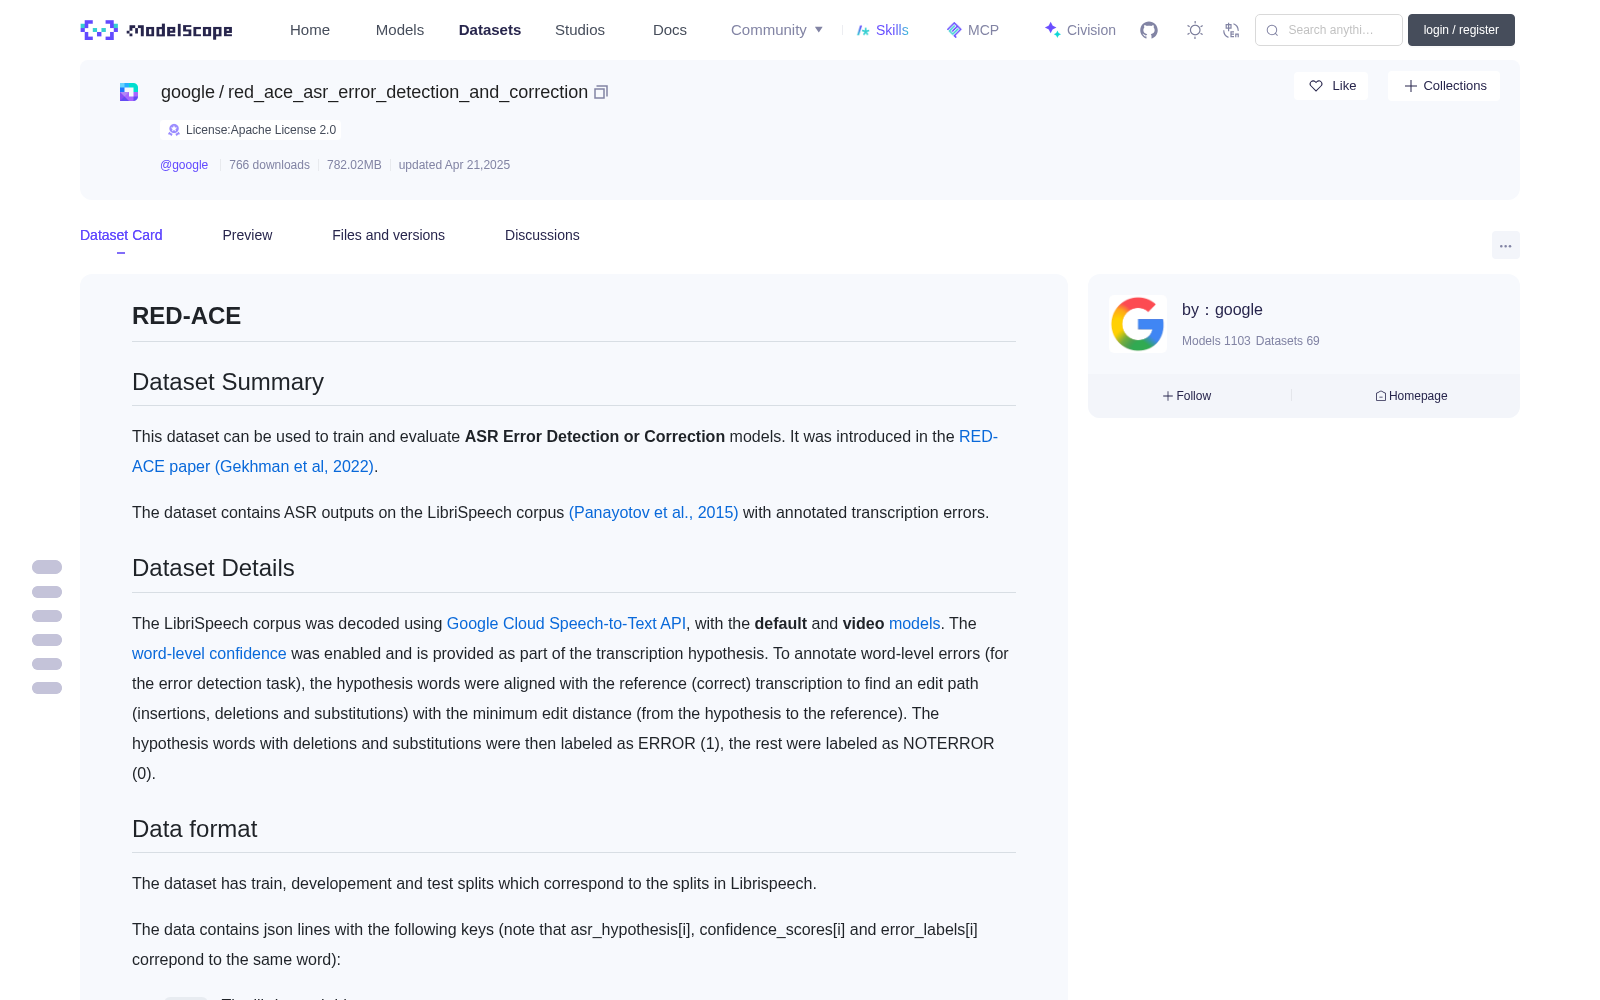Screen dimensions: 1600x1000
Task: Navigate to Studios
Action: 580,30
